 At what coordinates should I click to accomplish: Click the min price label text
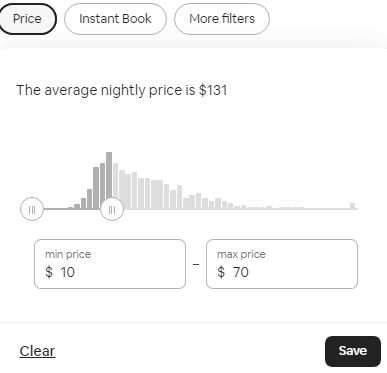tap(68, 254)
